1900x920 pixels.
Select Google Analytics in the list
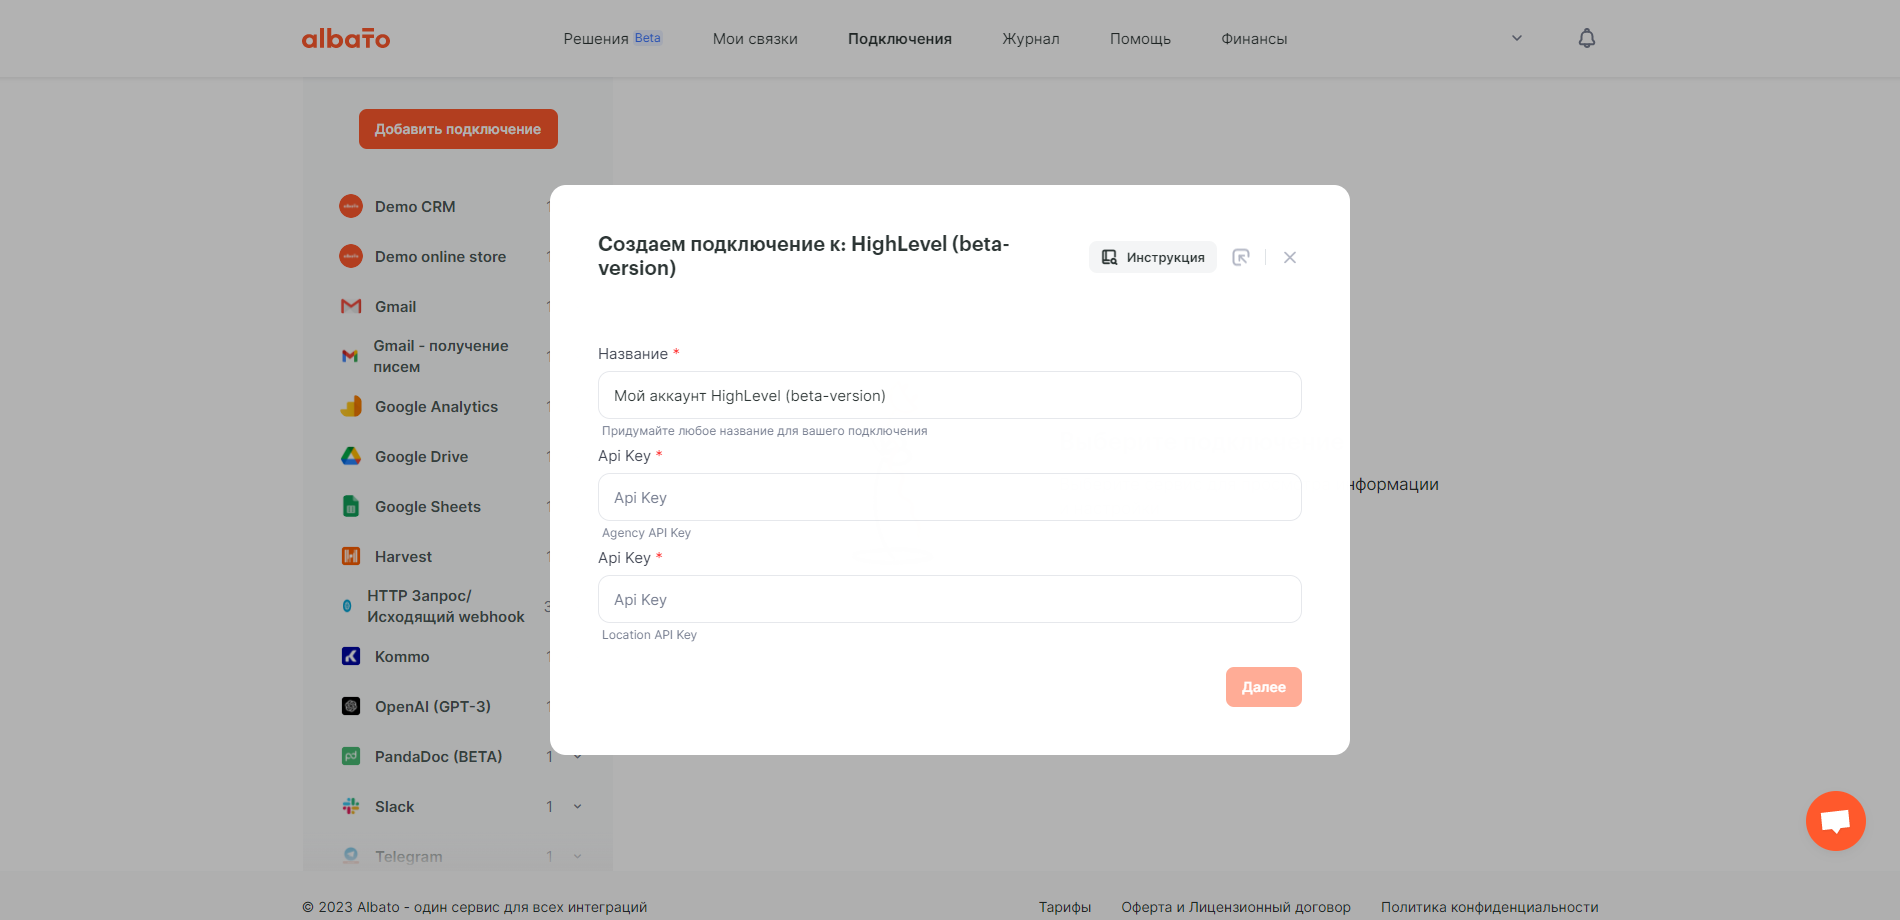(436, 406)
